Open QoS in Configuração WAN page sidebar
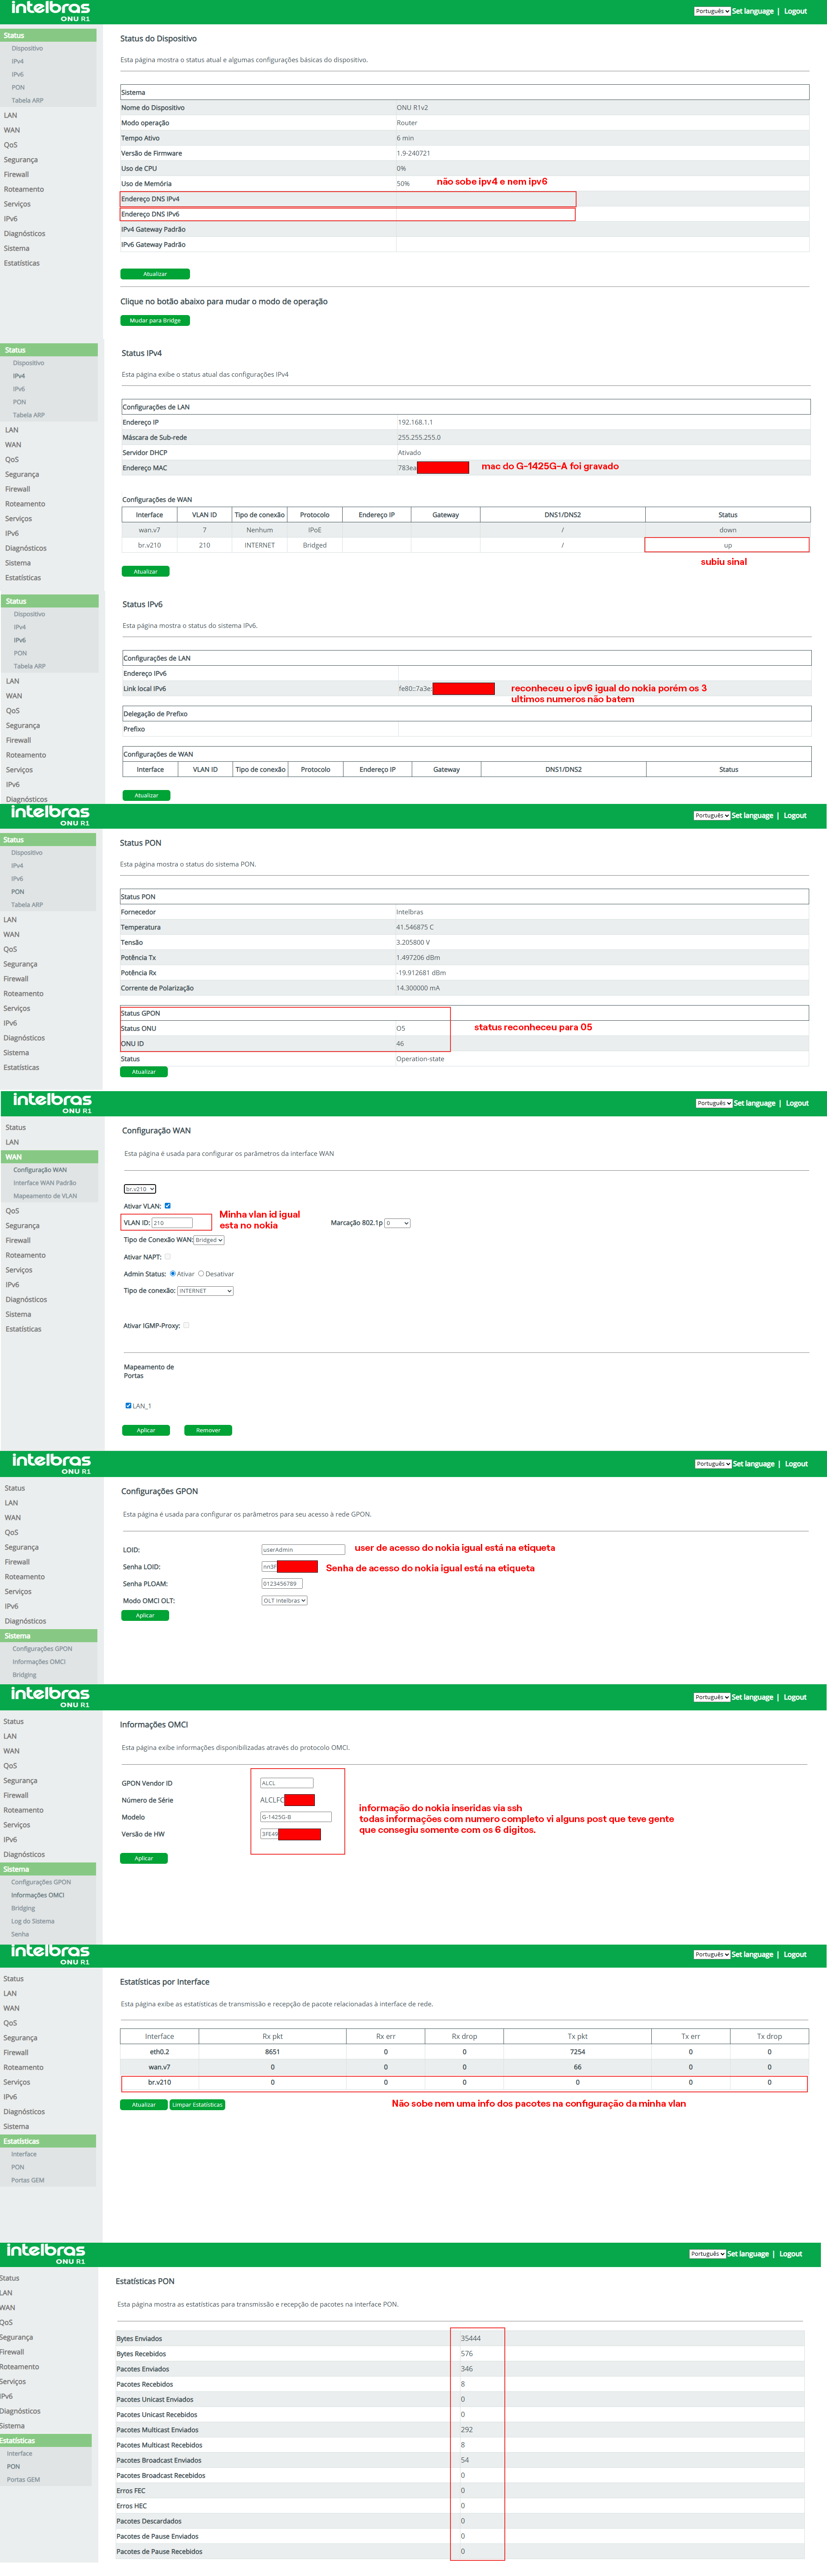The image size is (827, 2576). tap(12, 1211)
